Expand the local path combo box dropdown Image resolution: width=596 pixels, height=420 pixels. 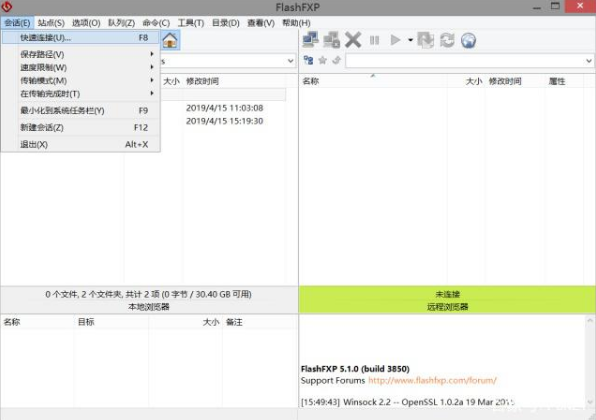click(290, 61)
